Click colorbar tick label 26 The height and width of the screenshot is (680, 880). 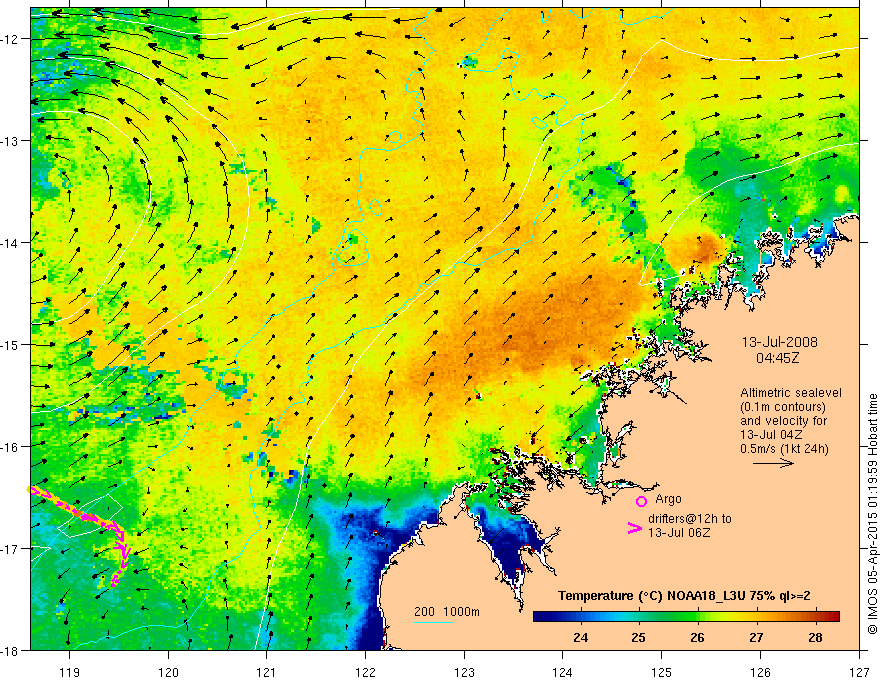click(698, 637)
